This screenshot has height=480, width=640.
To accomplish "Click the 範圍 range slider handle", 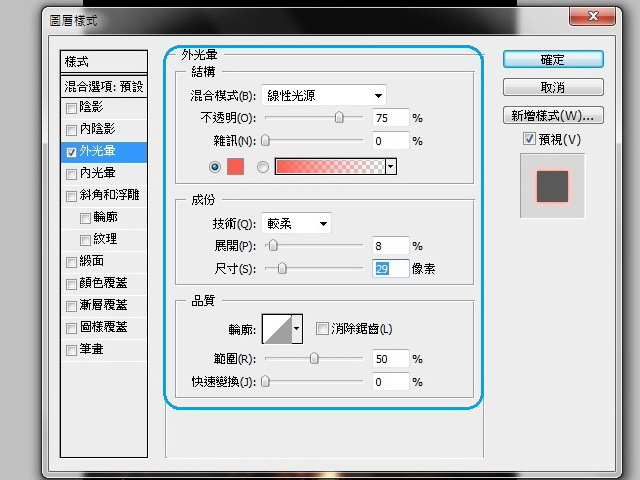I will 314,358.
